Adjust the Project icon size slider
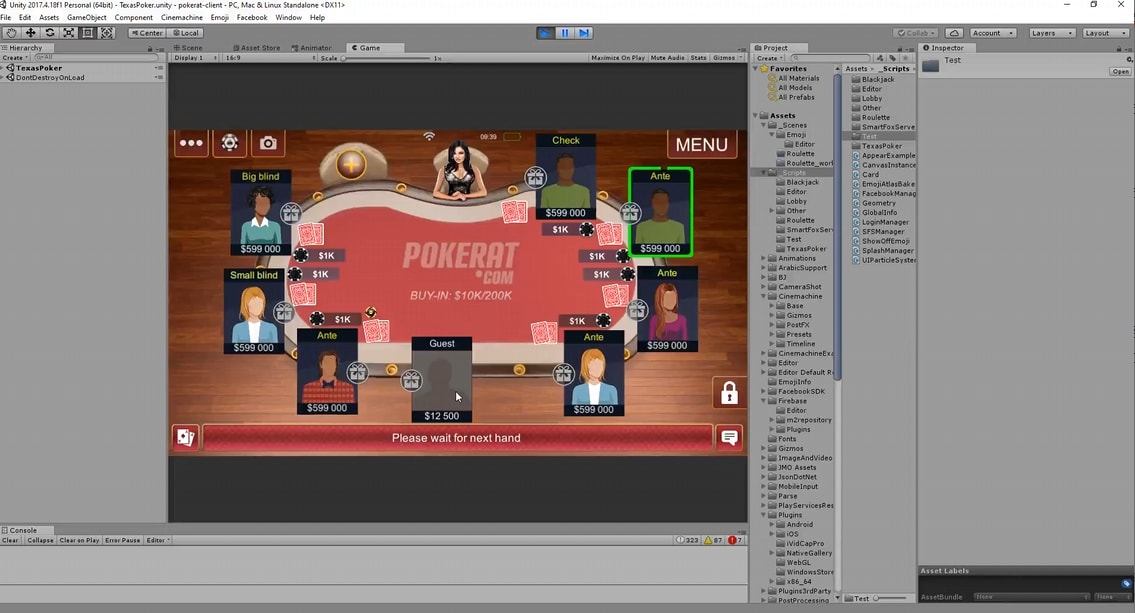Screen dimensions: 1135x613 pos(892,599)
